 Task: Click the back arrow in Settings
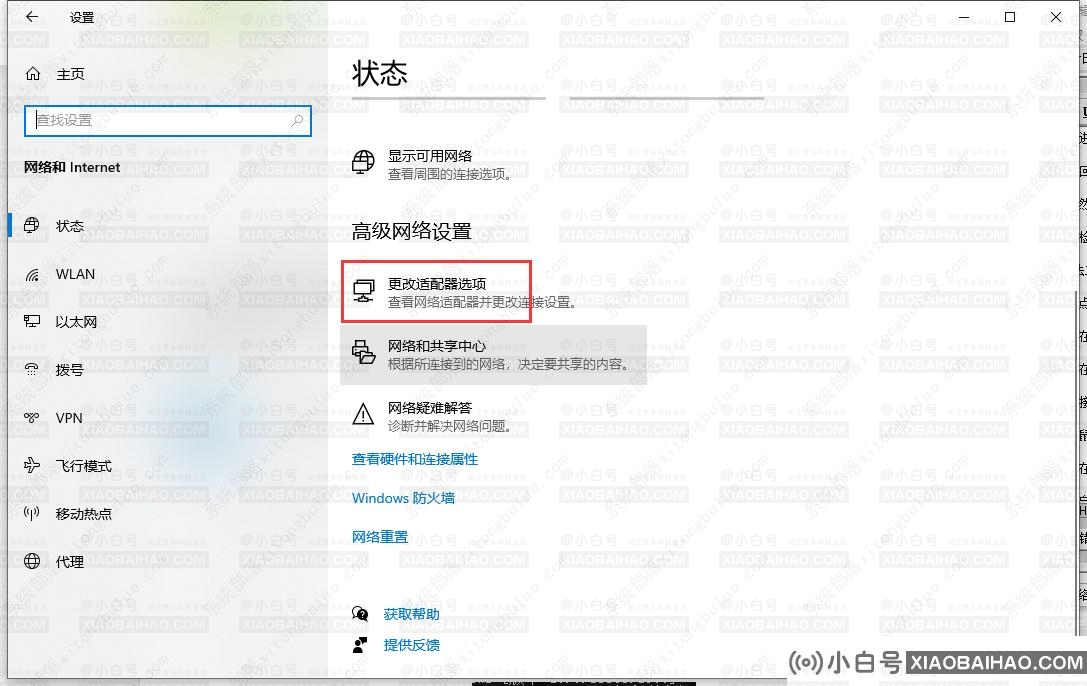(32, 17)
